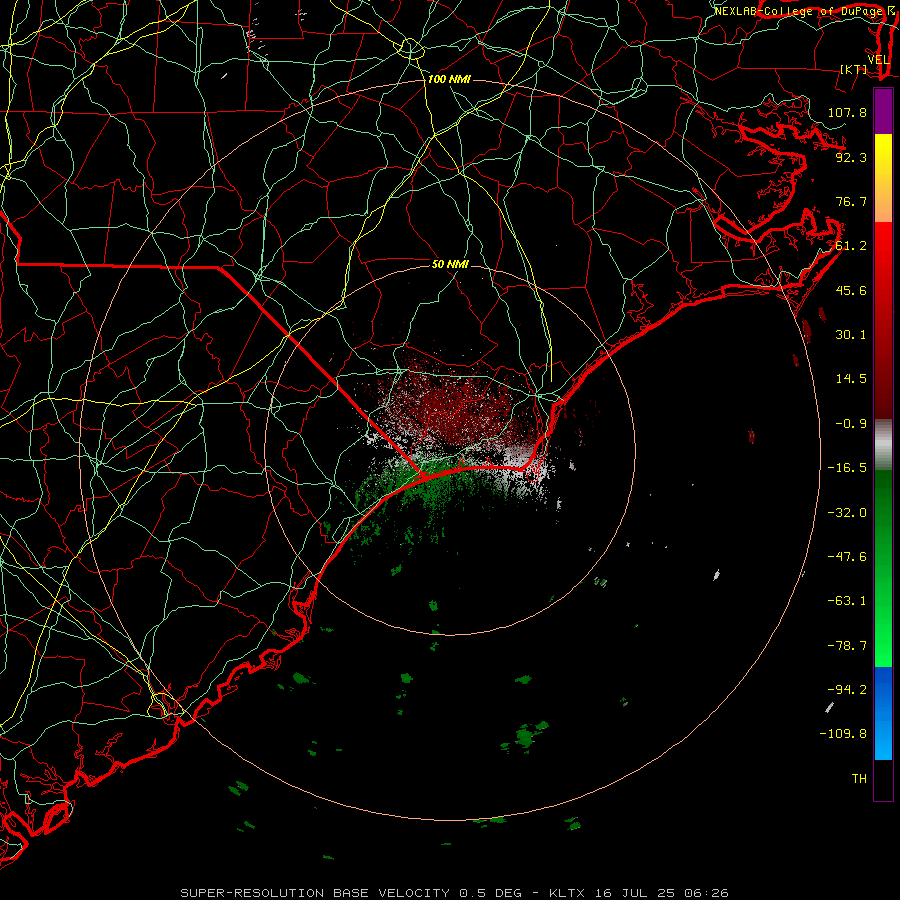Click the 61.2 velocity scale value

851,246
